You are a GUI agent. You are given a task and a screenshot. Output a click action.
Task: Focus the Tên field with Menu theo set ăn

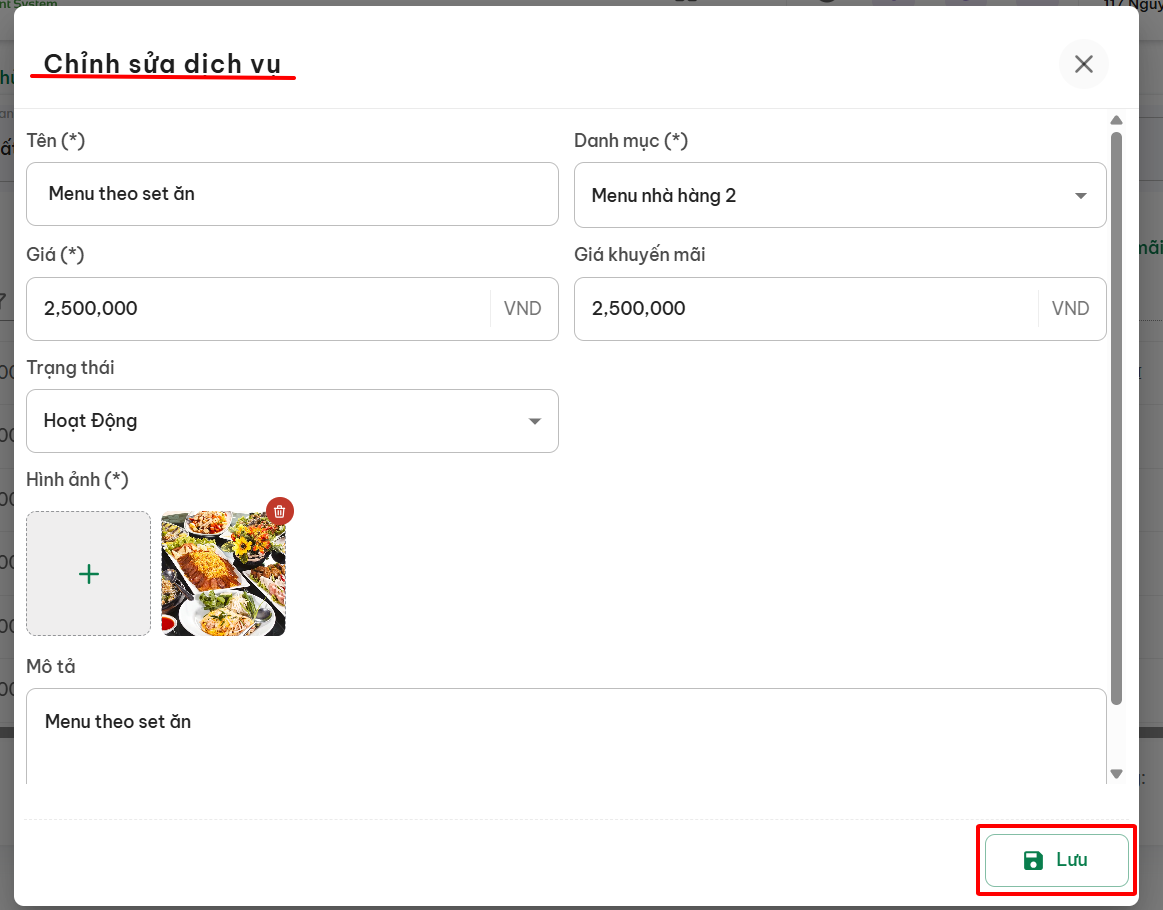(x=292, y=194)
